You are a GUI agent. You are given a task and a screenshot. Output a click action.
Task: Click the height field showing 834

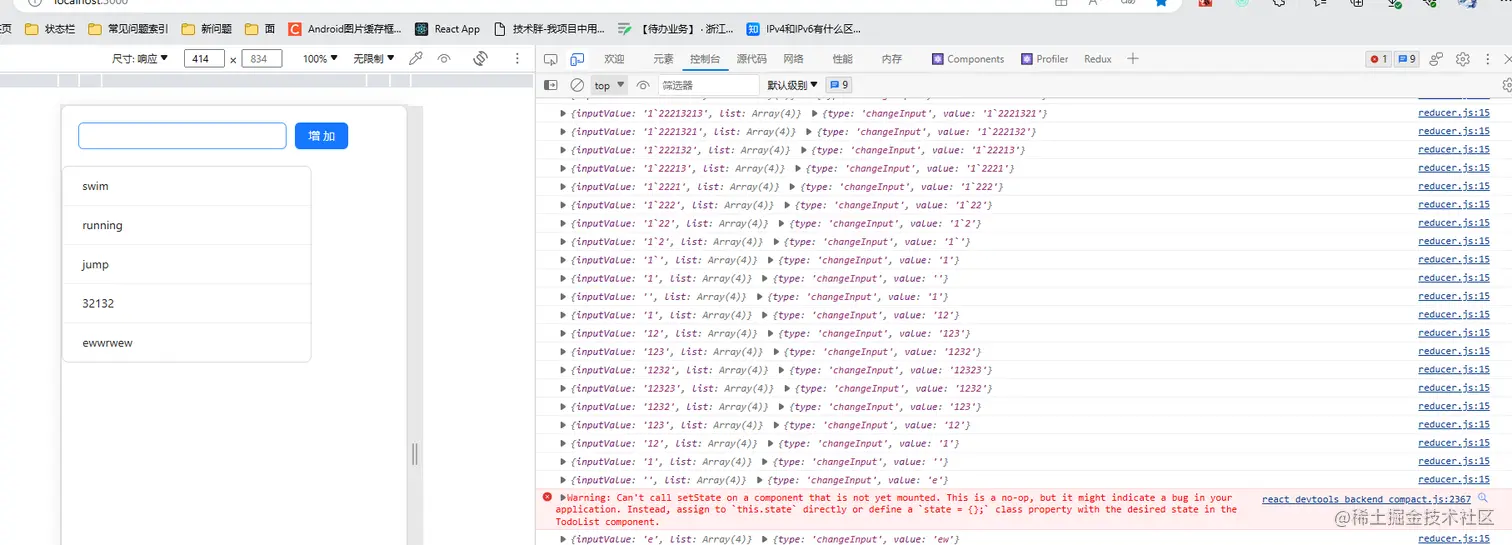click(x=262, y=59)
